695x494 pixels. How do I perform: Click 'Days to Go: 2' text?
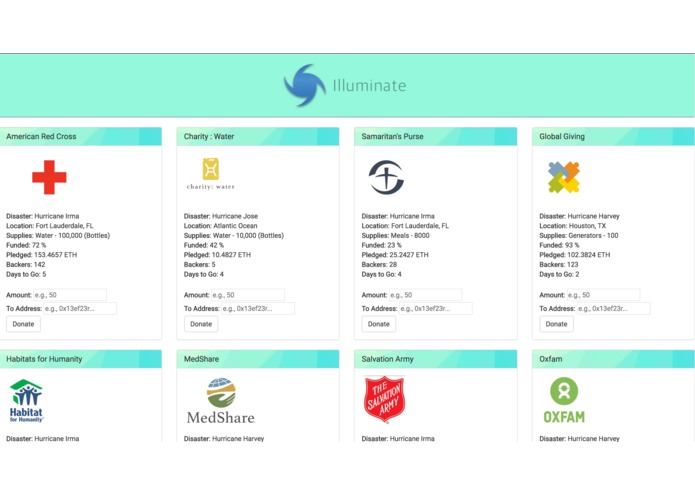click(559, 274)
